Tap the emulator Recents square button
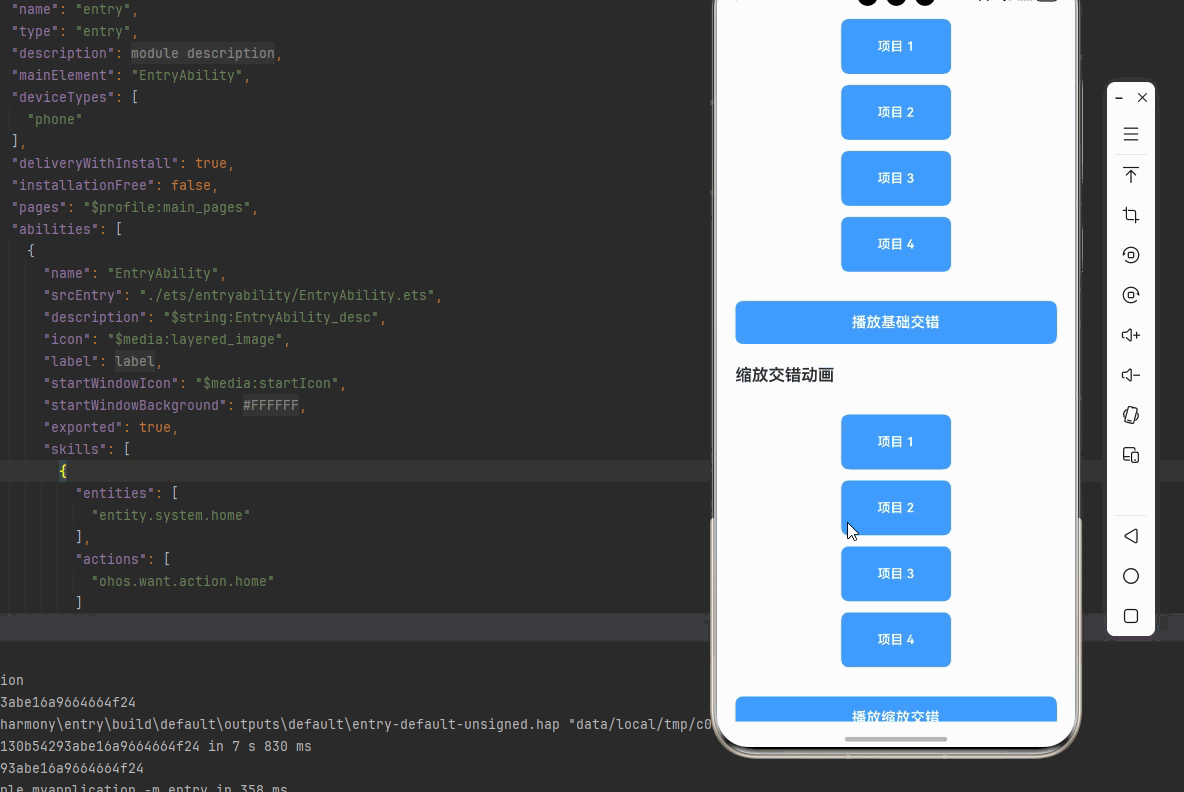Screen dimensions: 1184x792 coord(1130,616)
